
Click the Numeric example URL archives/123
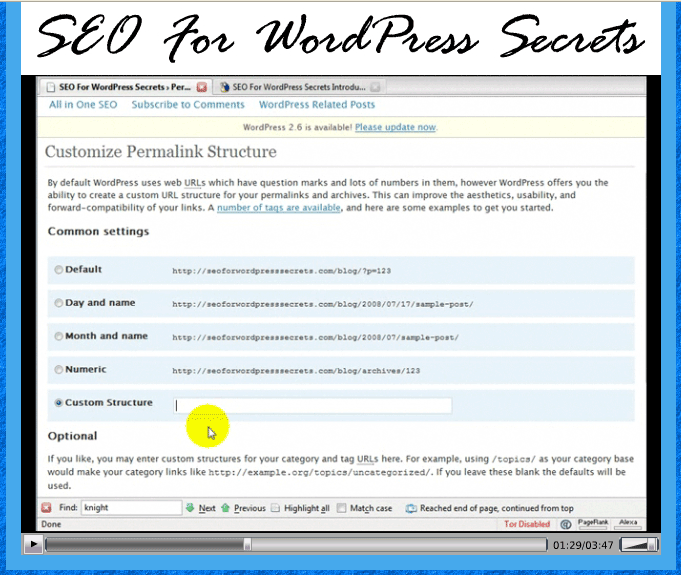pos(296,371)
